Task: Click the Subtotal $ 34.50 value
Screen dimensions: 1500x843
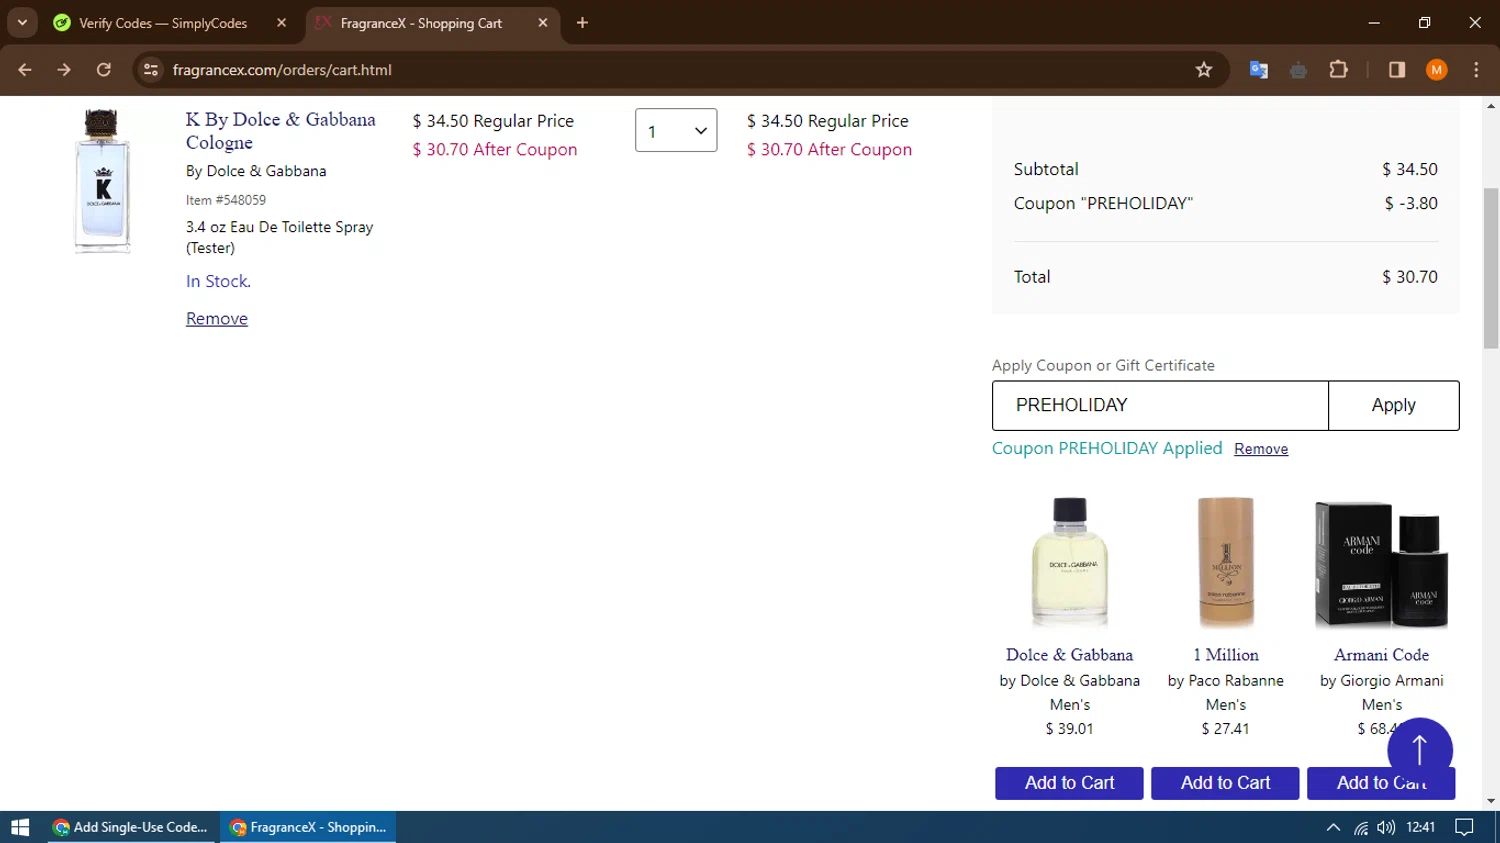Action: click(x=1410, y=169)
